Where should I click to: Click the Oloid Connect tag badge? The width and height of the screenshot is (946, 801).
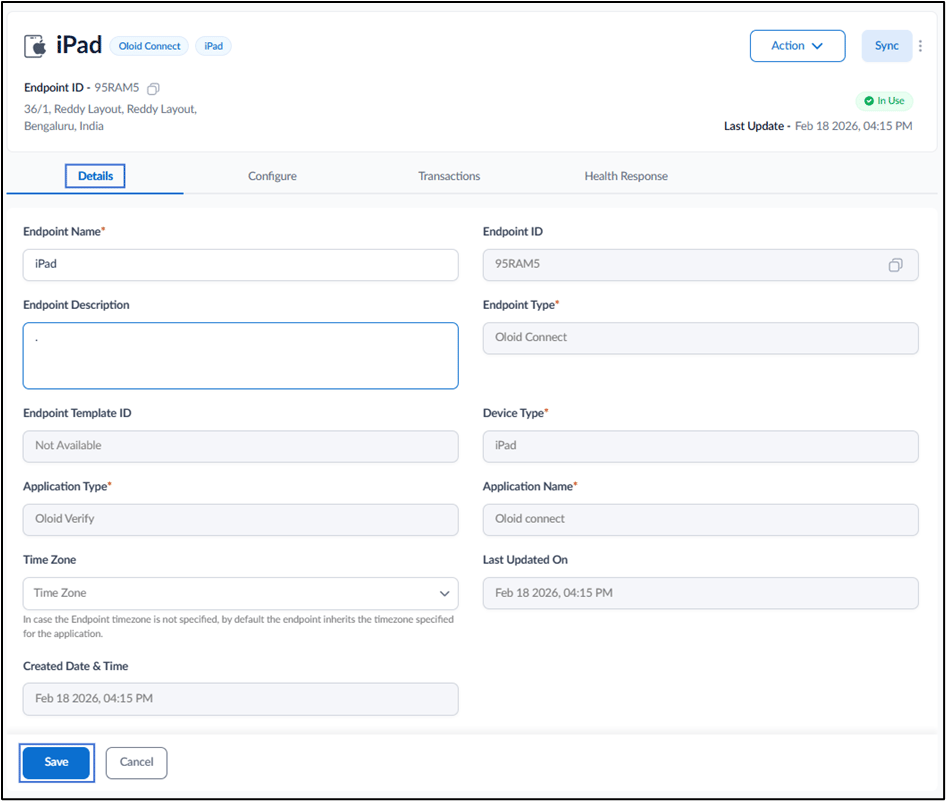click(149, 46)
